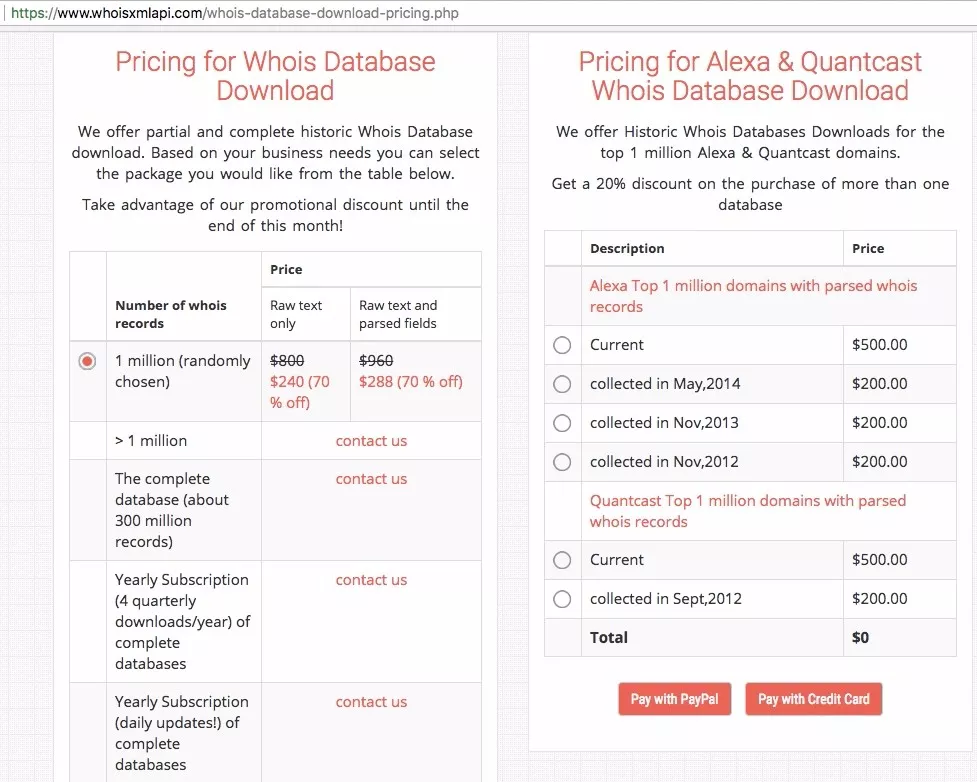Choose Alexa database collected in Nov,2013
977x782 pixels.
pos(562,423)
